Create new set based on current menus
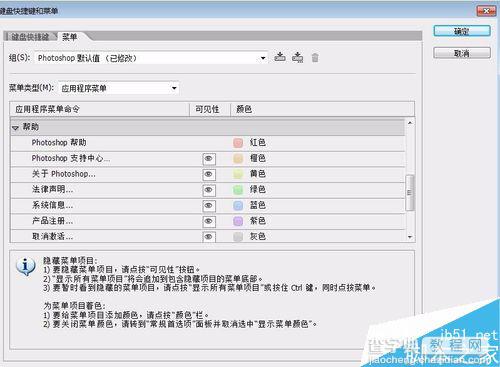 tap(297, 57)
